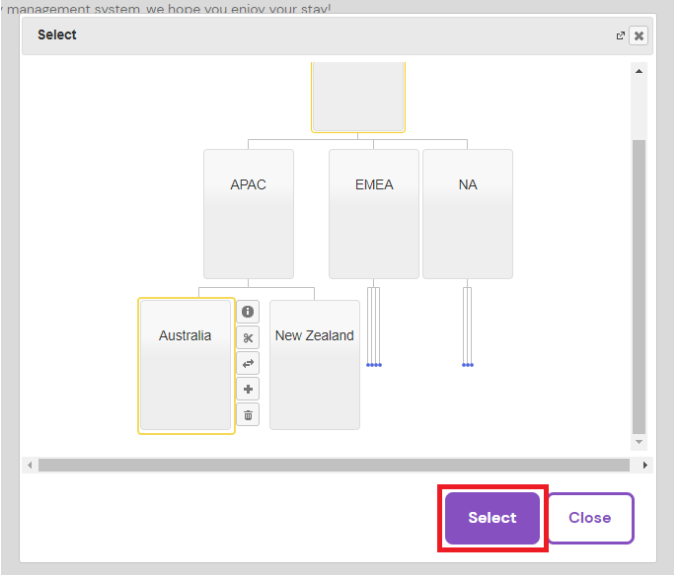Select the root node at the top
674x575 pixels.
[x=358, y=97]
